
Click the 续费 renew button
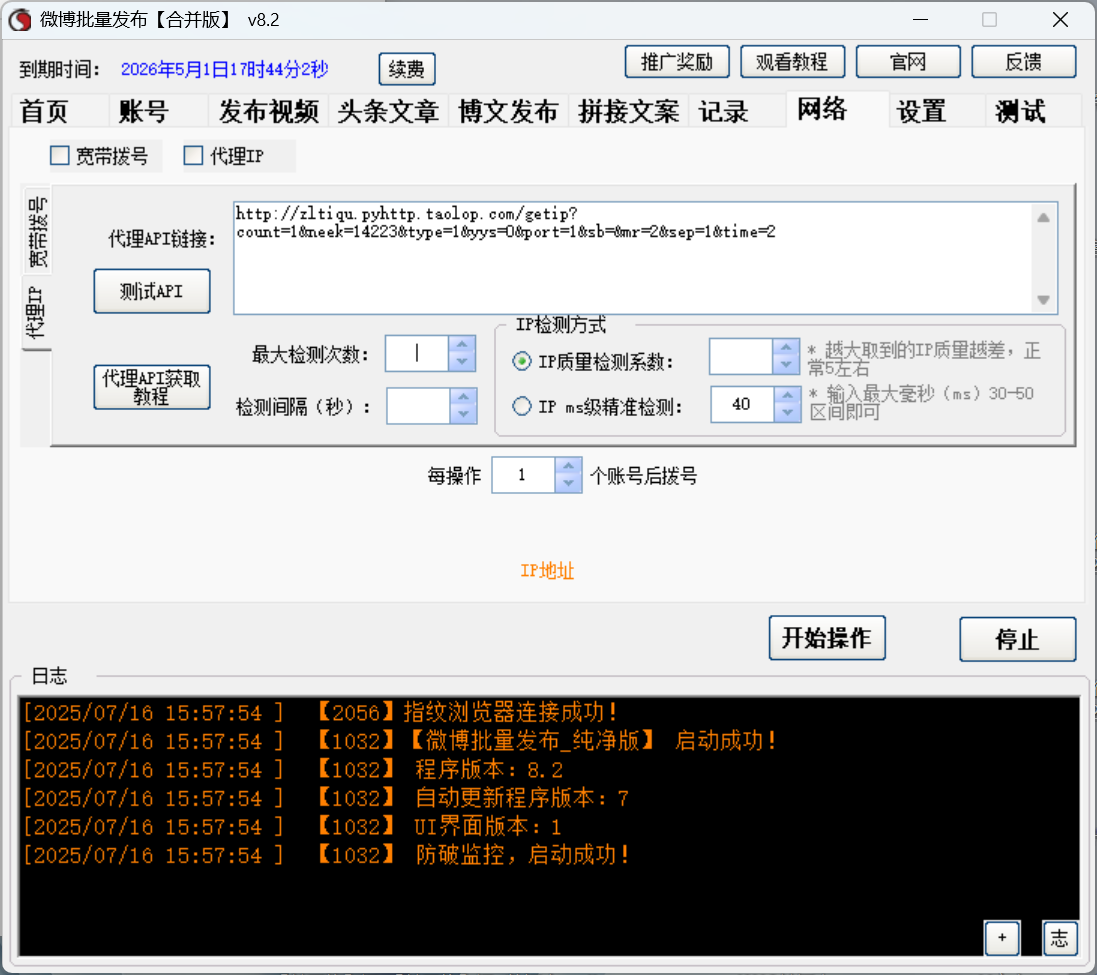point(406,69)
